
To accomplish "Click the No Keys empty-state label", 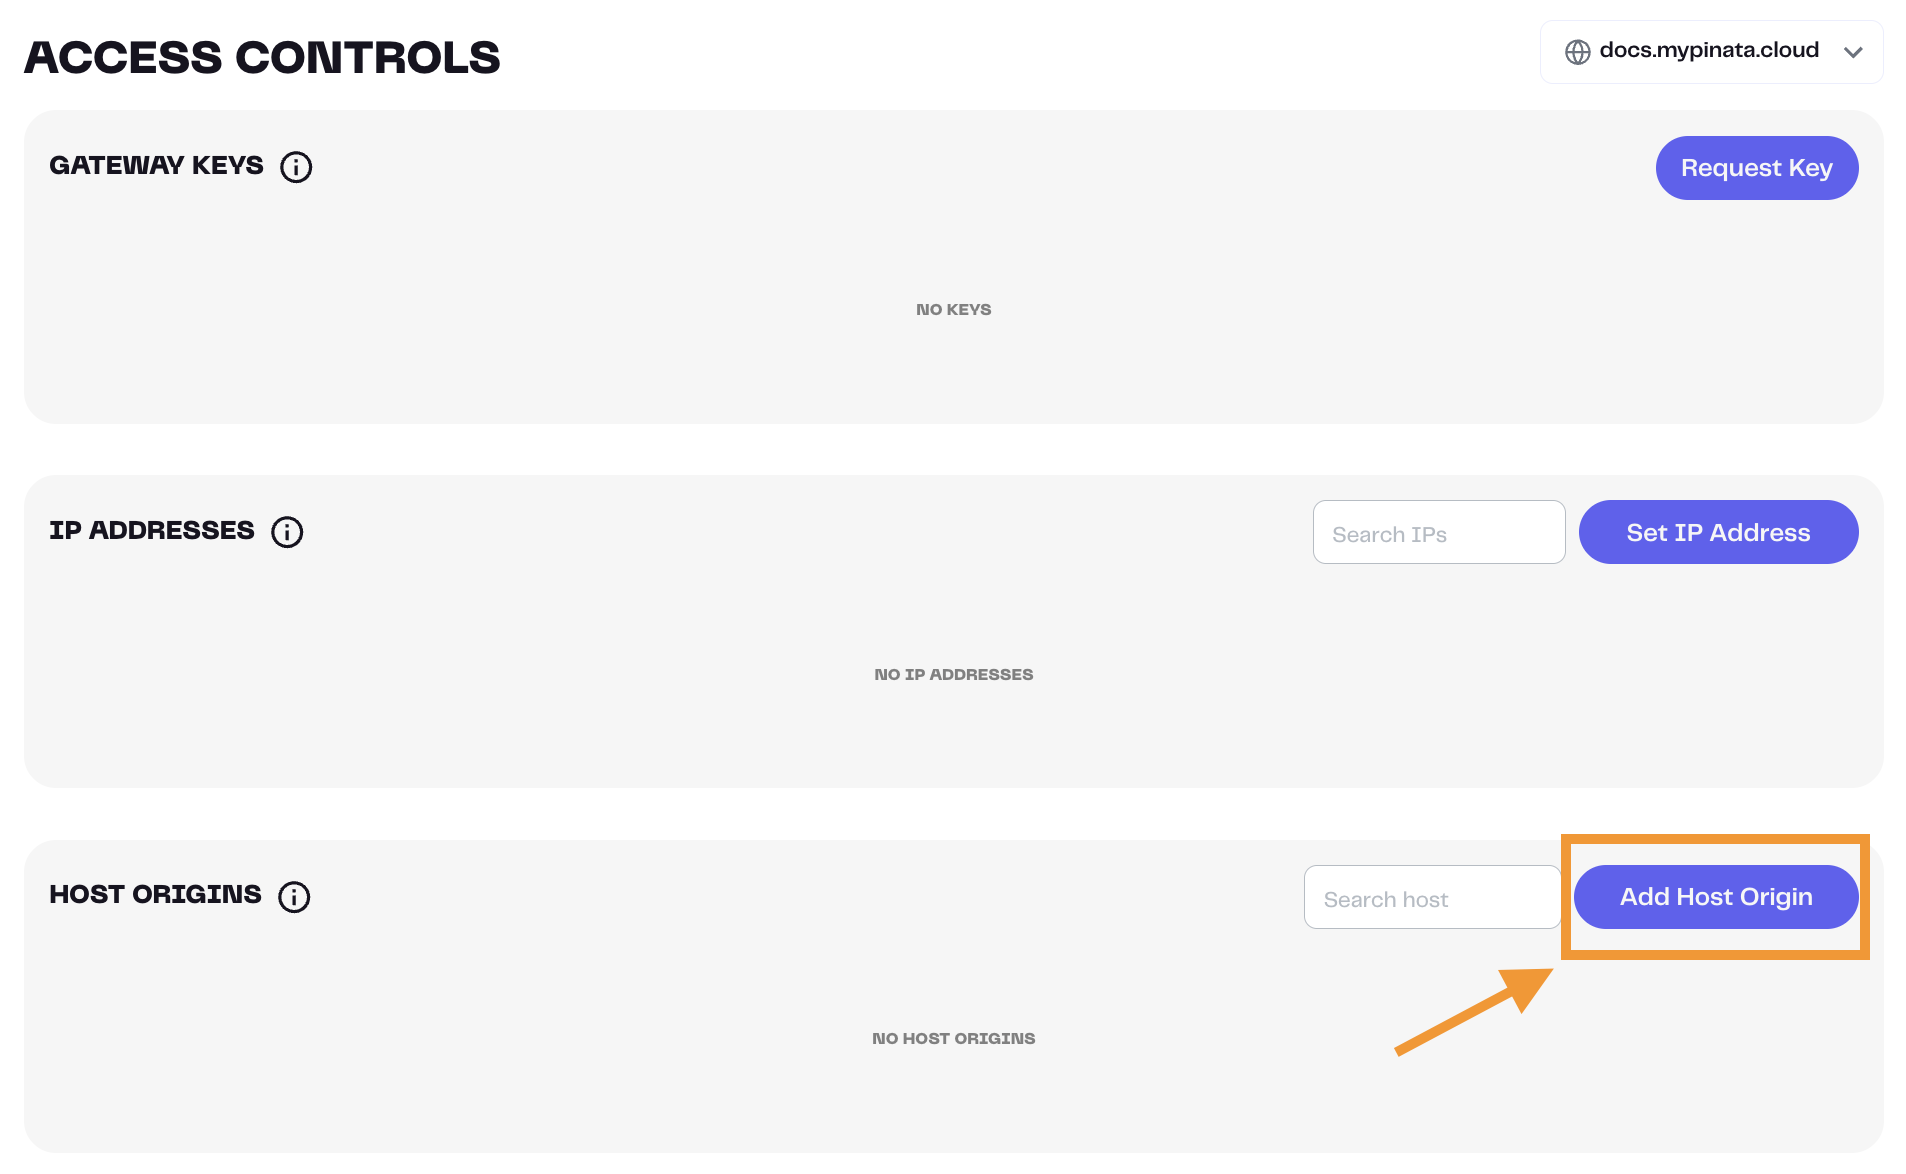I will point(953,310).
